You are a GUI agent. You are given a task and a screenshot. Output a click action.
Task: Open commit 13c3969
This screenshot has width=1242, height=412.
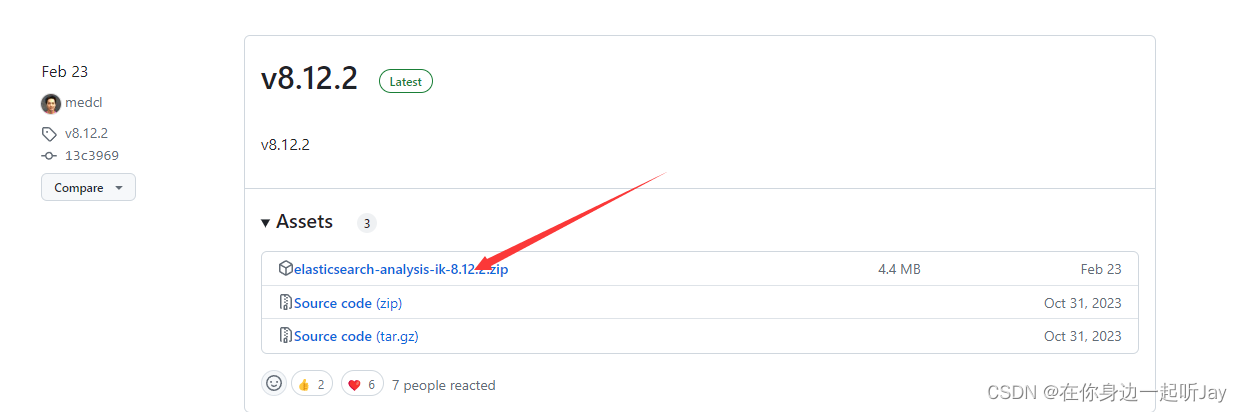[92, 156]
